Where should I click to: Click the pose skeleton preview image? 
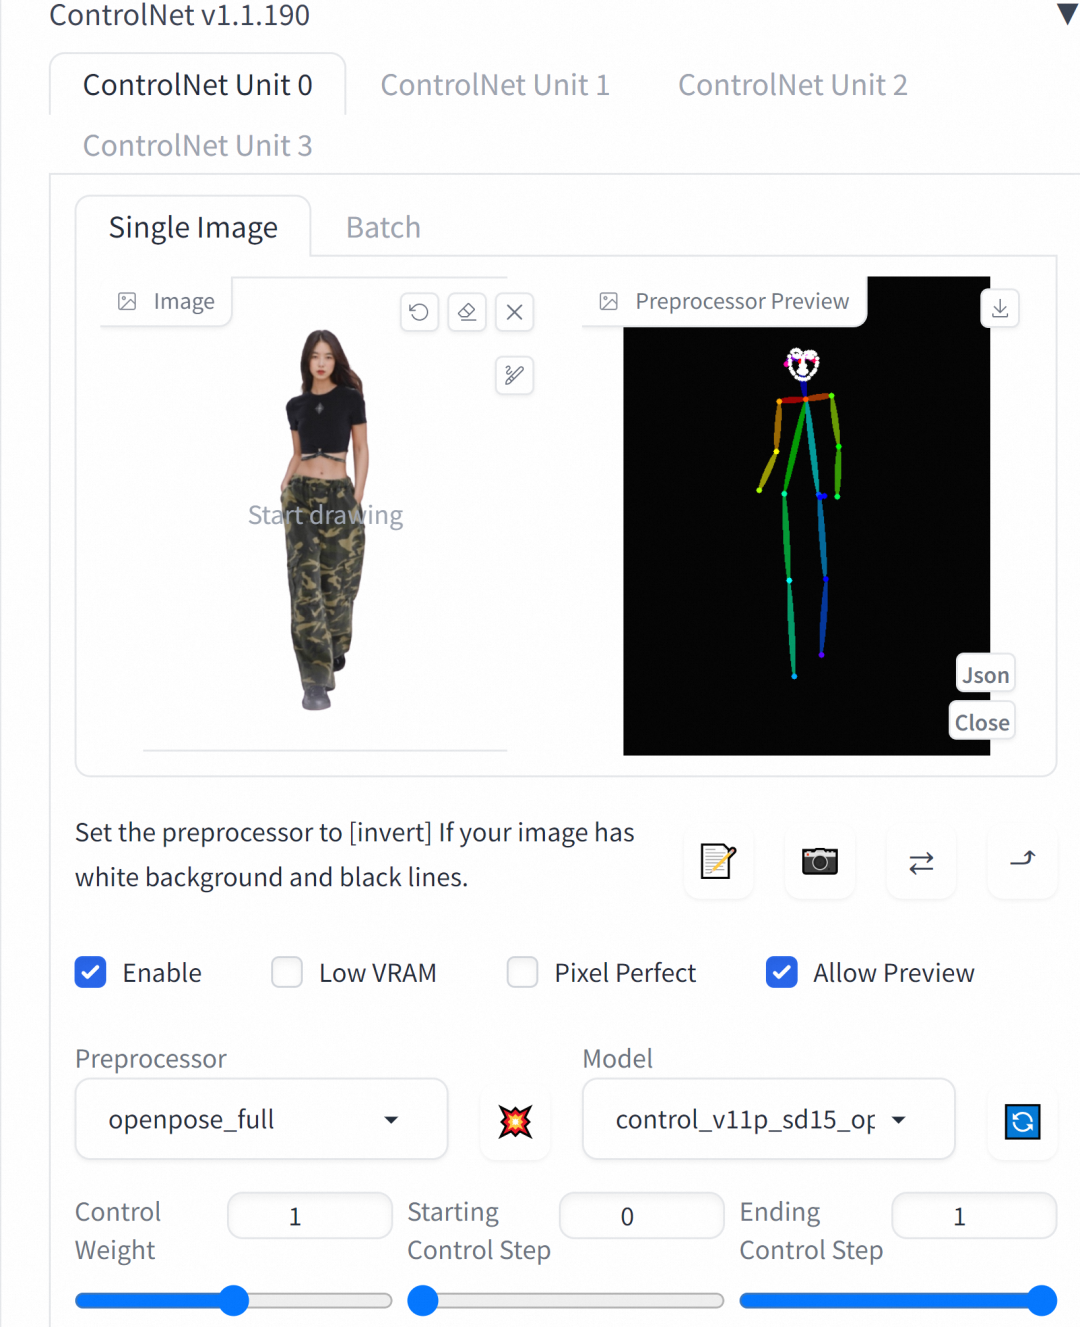point(806,516)
